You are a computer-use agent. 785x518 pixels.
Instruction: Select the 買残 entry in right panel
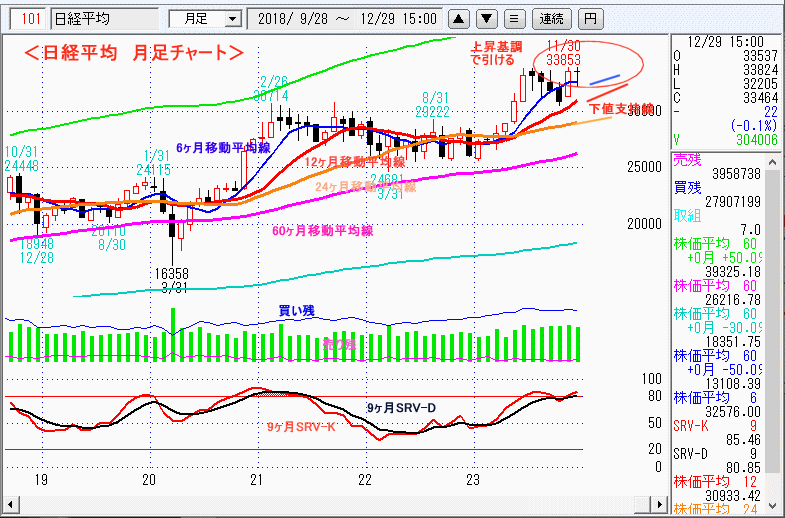[x=684, y=189]
